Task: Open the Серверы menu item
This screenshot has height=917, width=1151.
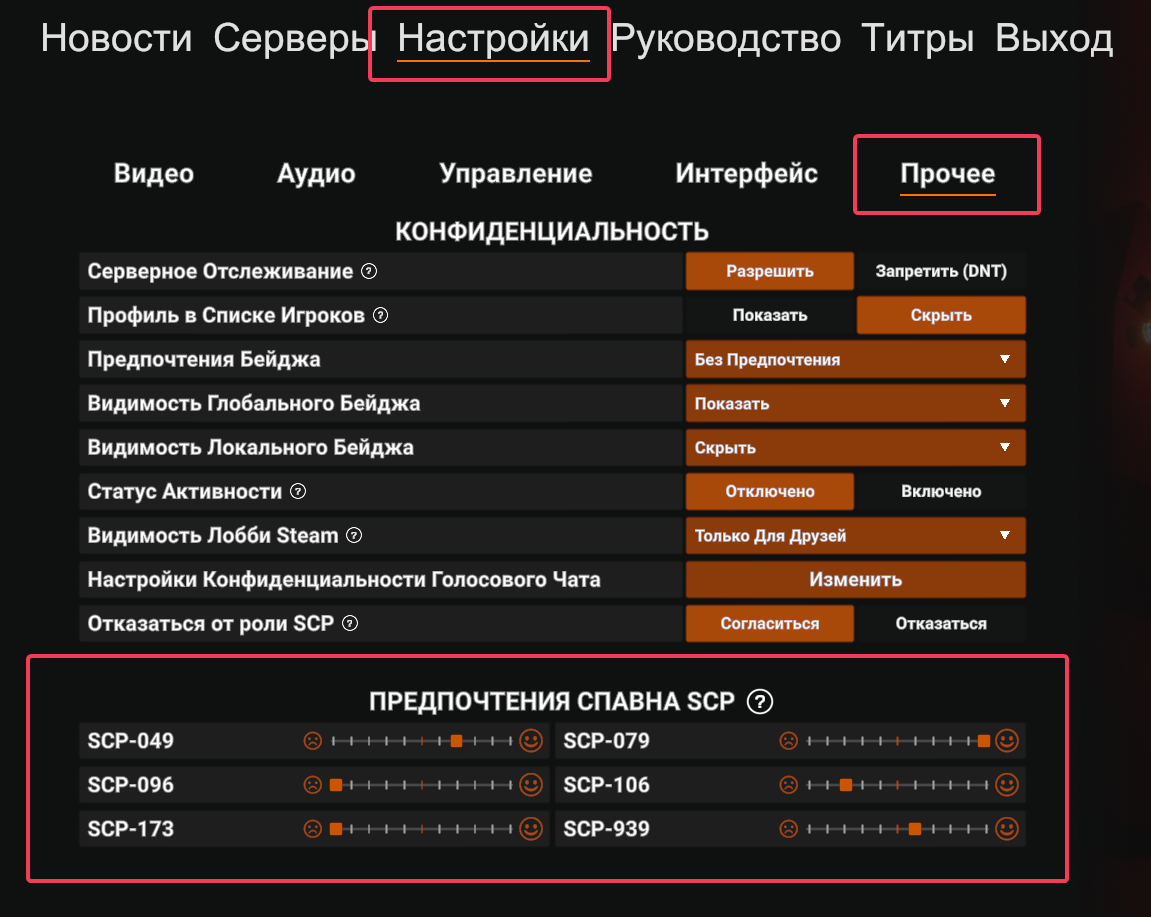Action: tap(295, 39)
